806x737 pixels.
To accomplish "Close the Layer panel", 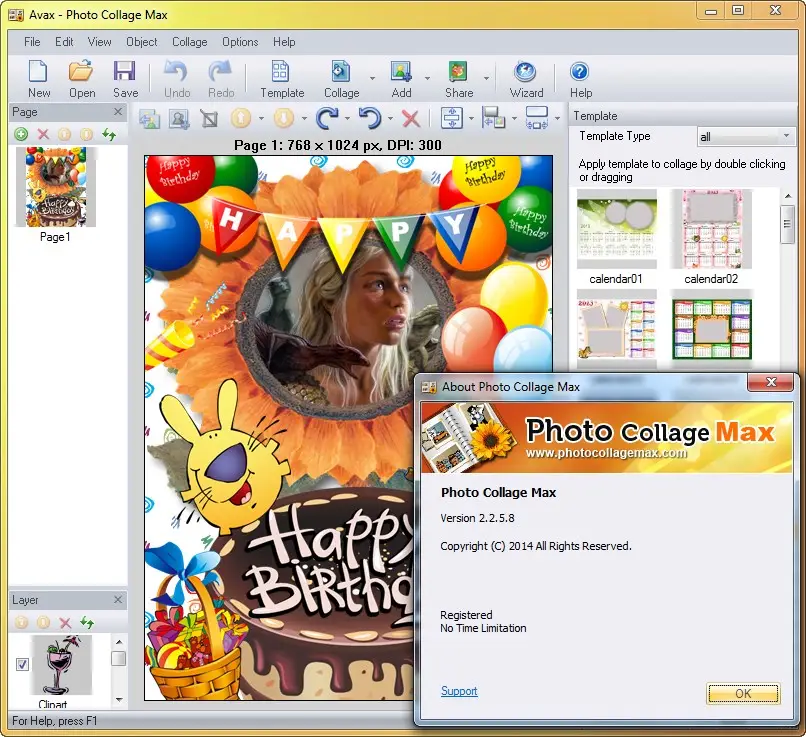I will 118,599.
